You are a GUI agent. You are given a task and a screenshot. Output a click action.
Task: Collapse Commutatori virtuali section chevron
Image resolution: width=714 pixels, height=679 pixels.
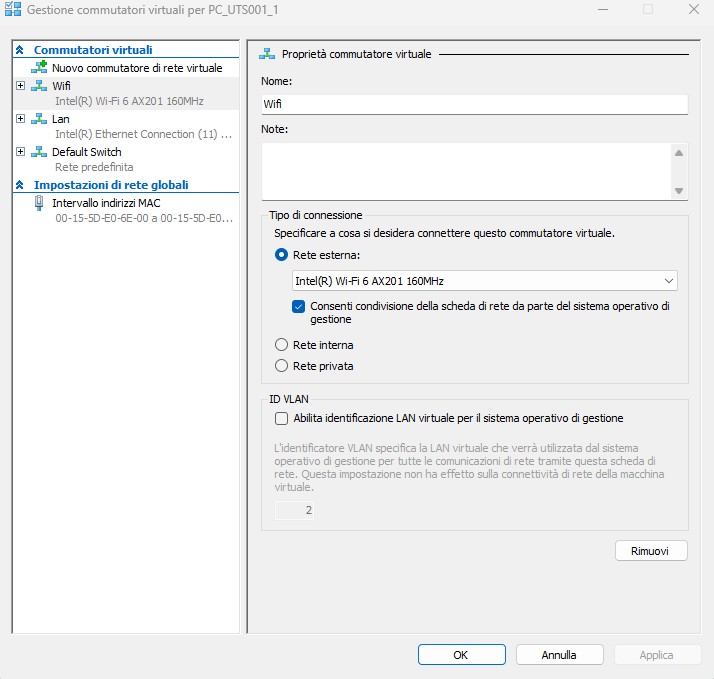click(19, 50)
